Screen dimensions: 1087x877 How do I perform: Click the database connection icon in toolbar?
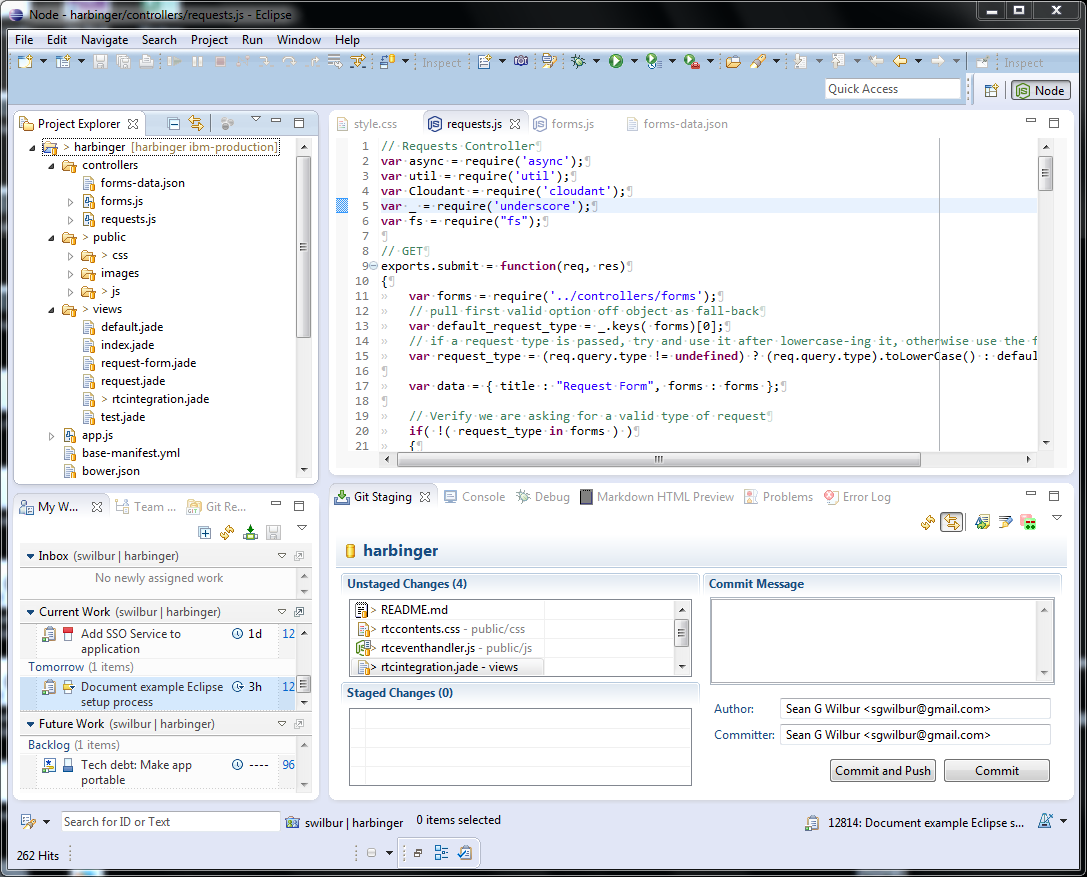386,62
